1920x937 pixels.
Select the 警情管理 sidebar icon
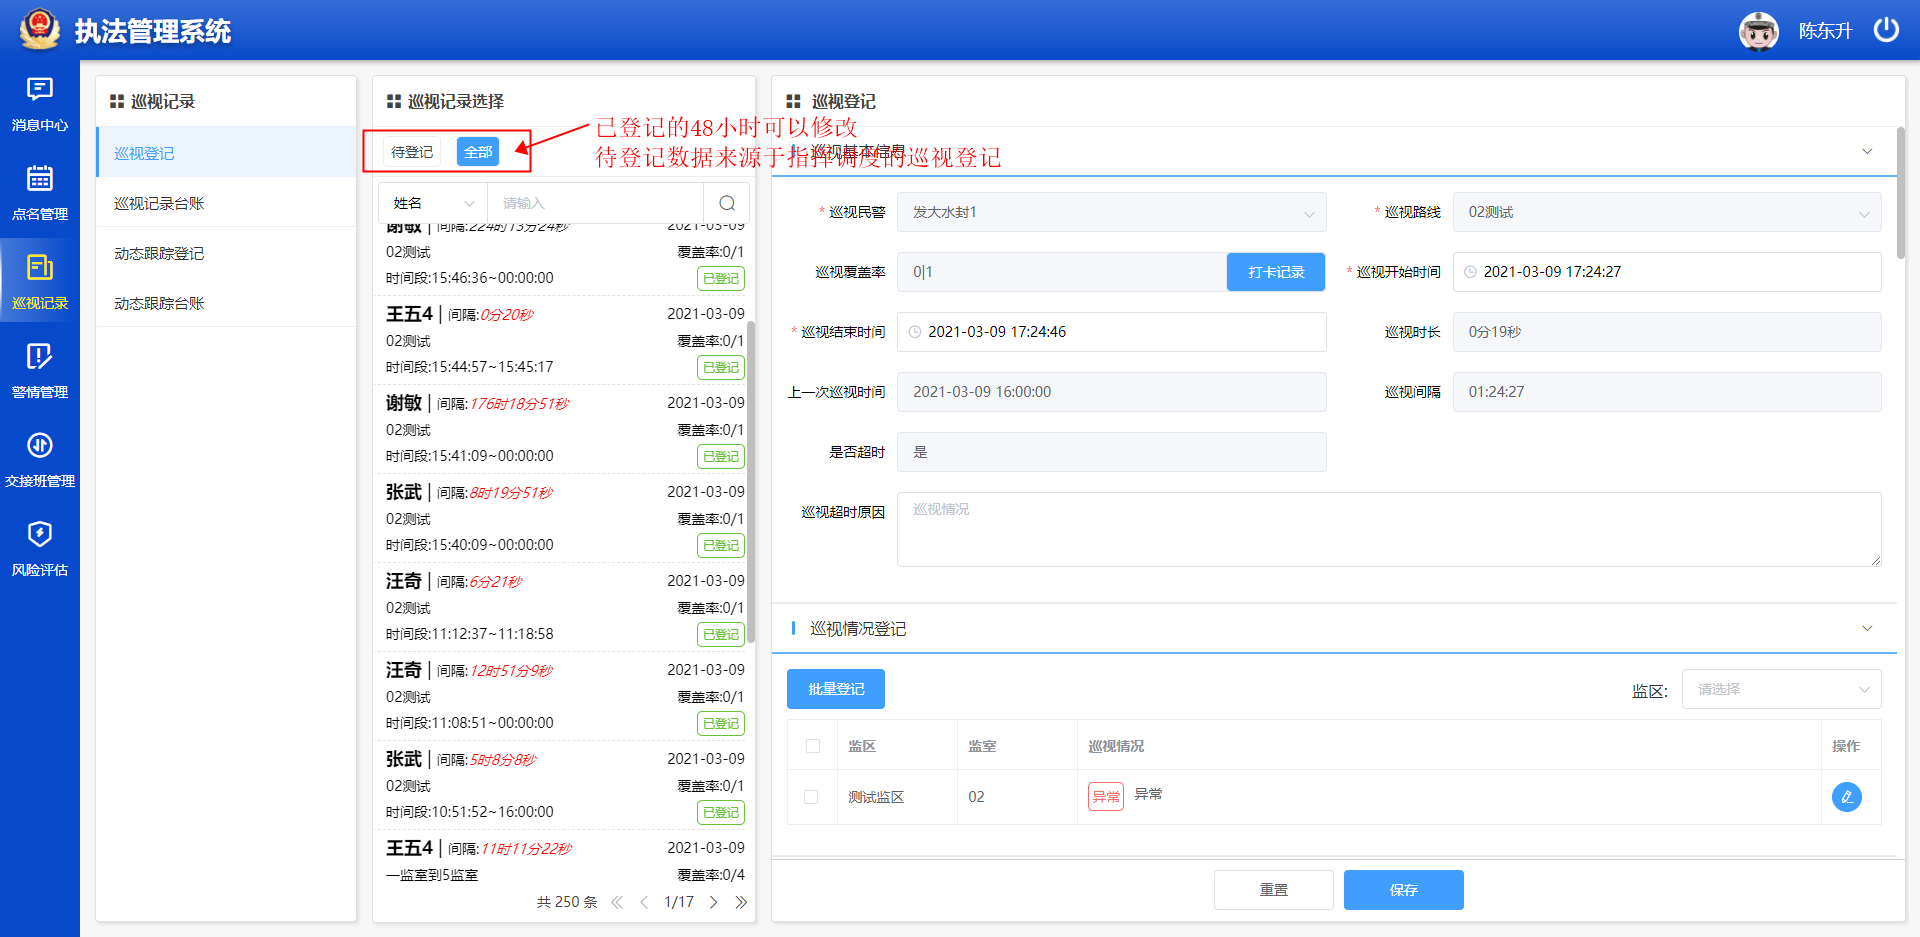[40, 358]
